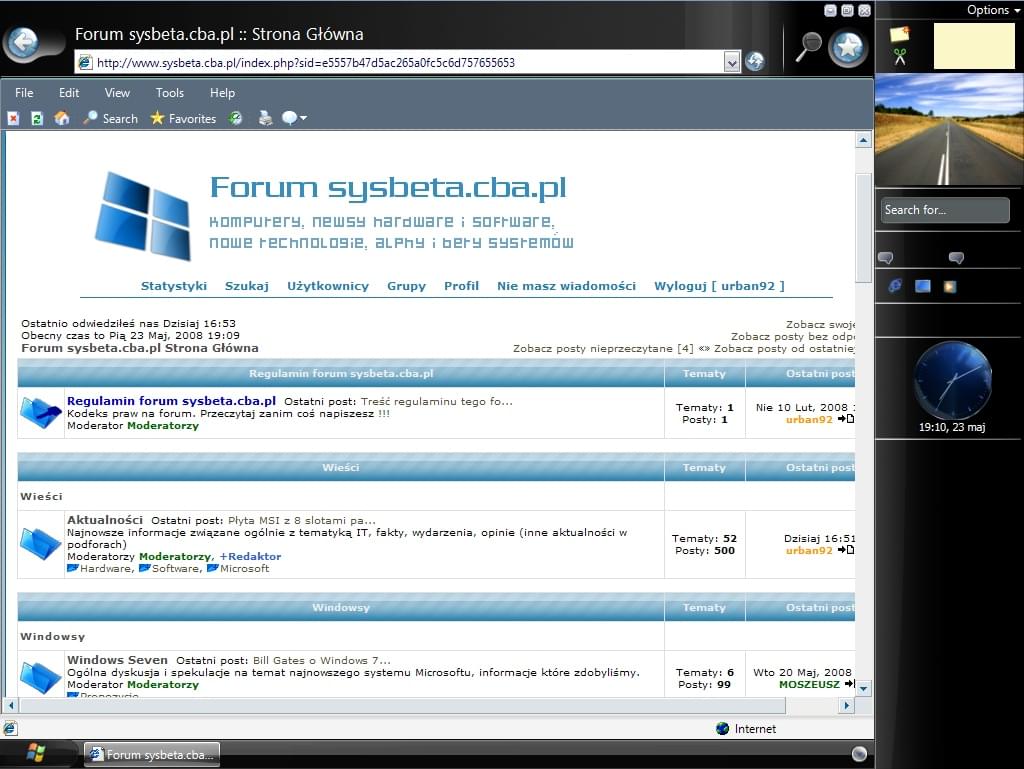This screenshot has width=1024, height=769.
Task: Print the page using printer icon
Action: (x=265, y=118)
